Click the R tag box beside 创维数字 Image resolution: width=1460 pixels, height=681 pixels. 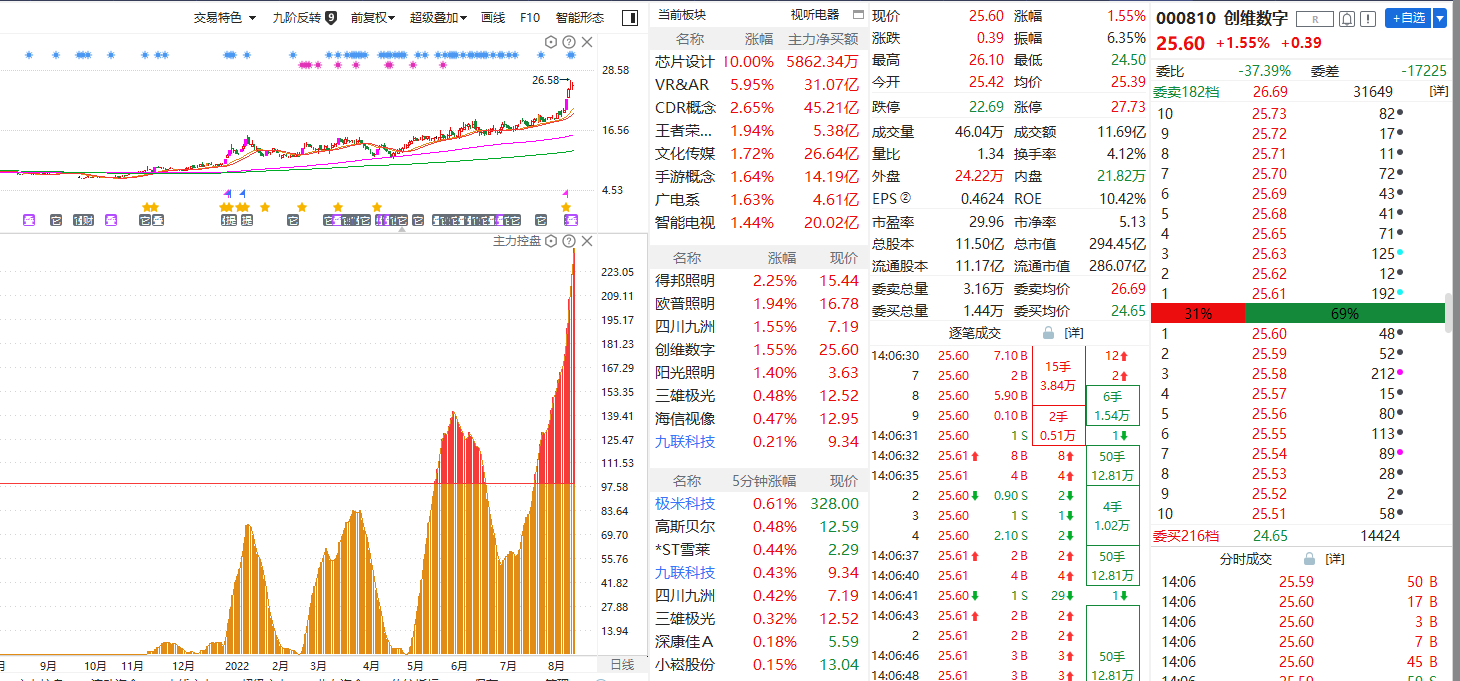tap(1314, 18)
